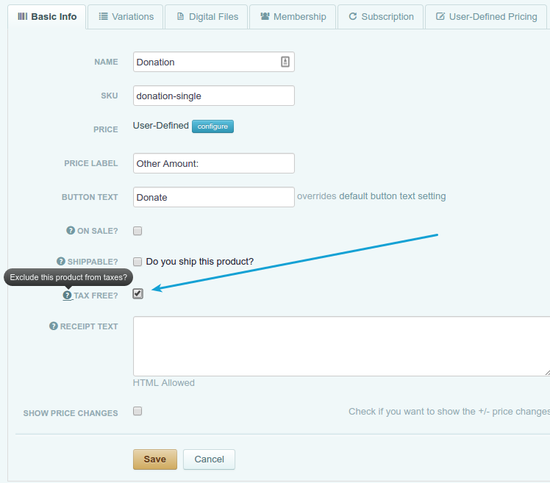Follow the default button text setting link
This screenshot has width=550, height=483.
[392, 196]
